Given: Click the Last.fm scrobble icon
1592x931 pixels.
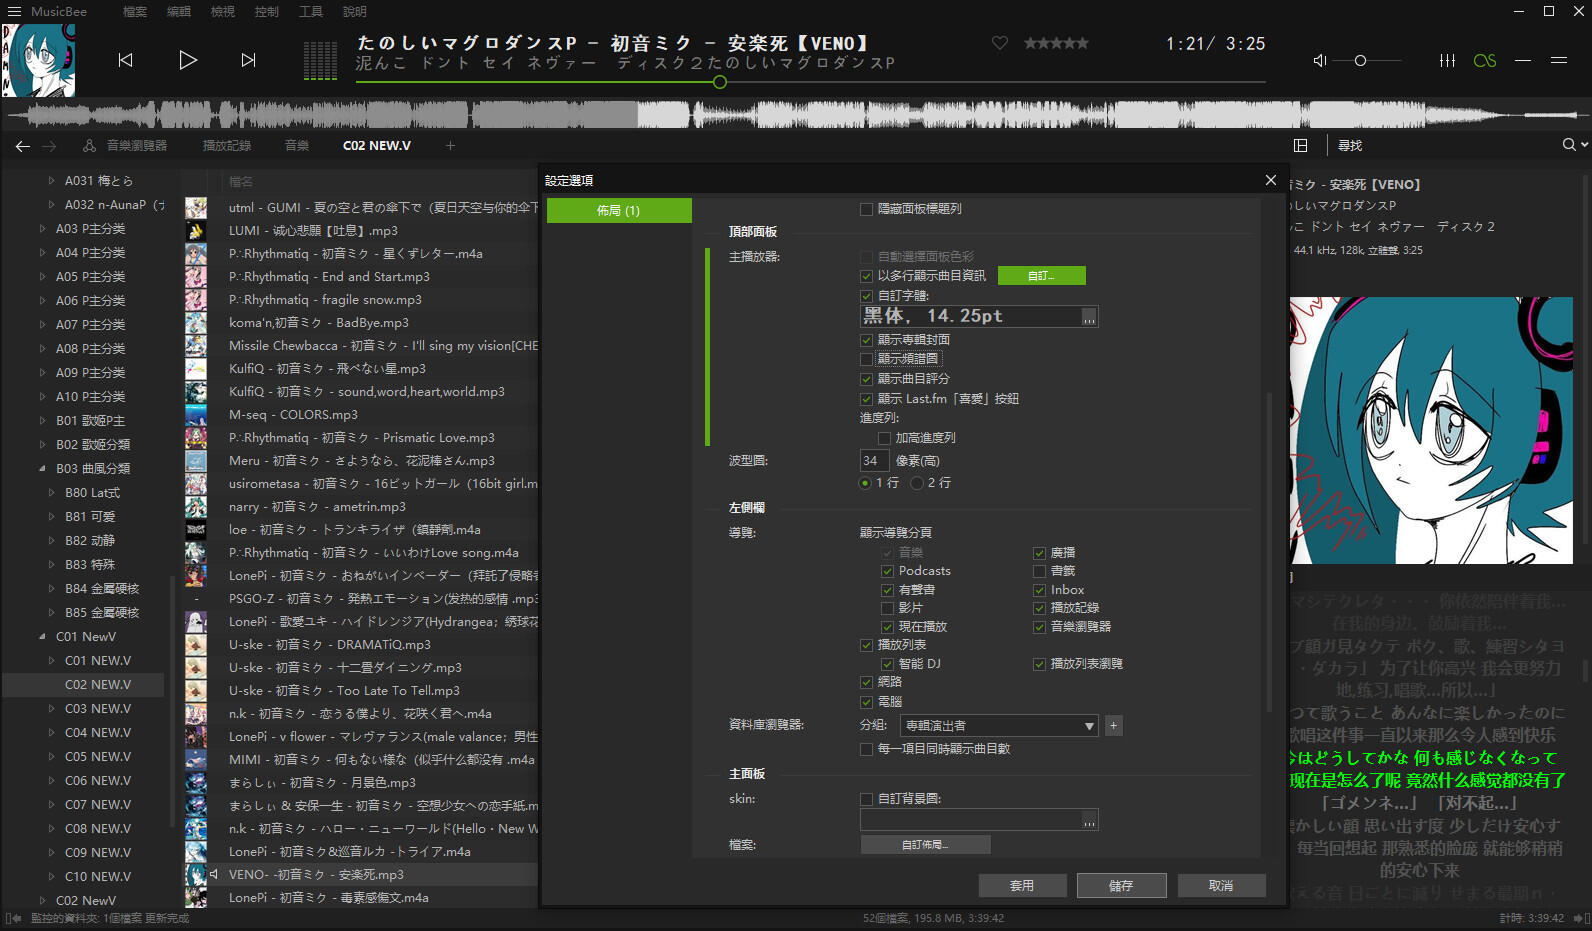Looking at the screenshot, I should click(x=1485, y=60).
